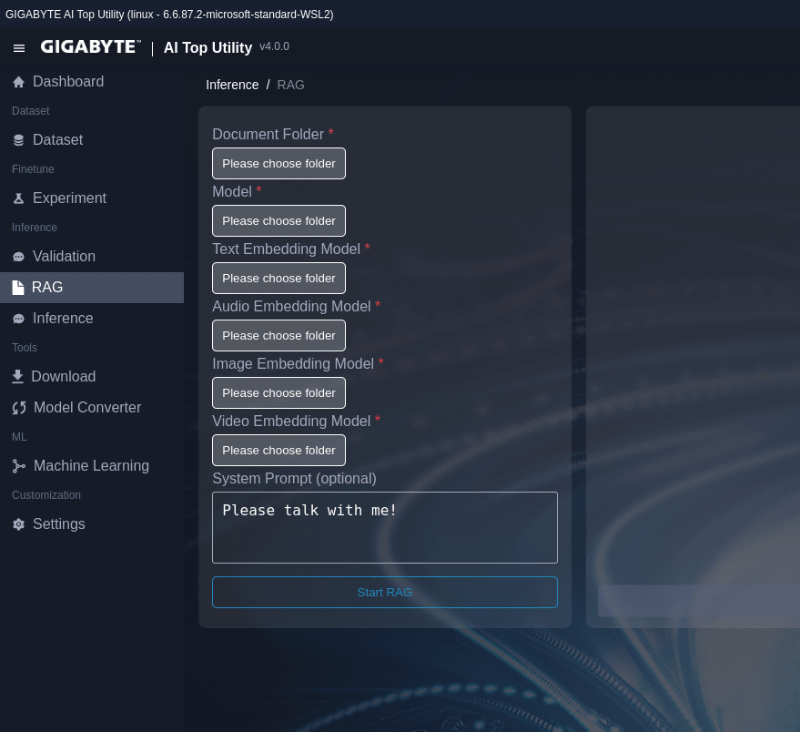Click the Document Folder label
This screenshot has height=732, width=800.
(268, 134)
